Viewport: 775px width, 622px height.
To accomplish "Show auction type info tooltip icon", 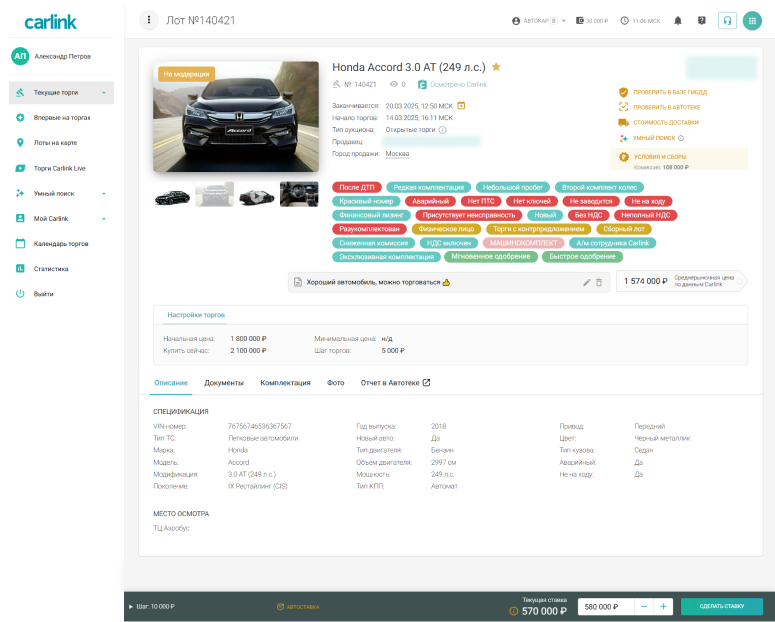I will [443, 129].
